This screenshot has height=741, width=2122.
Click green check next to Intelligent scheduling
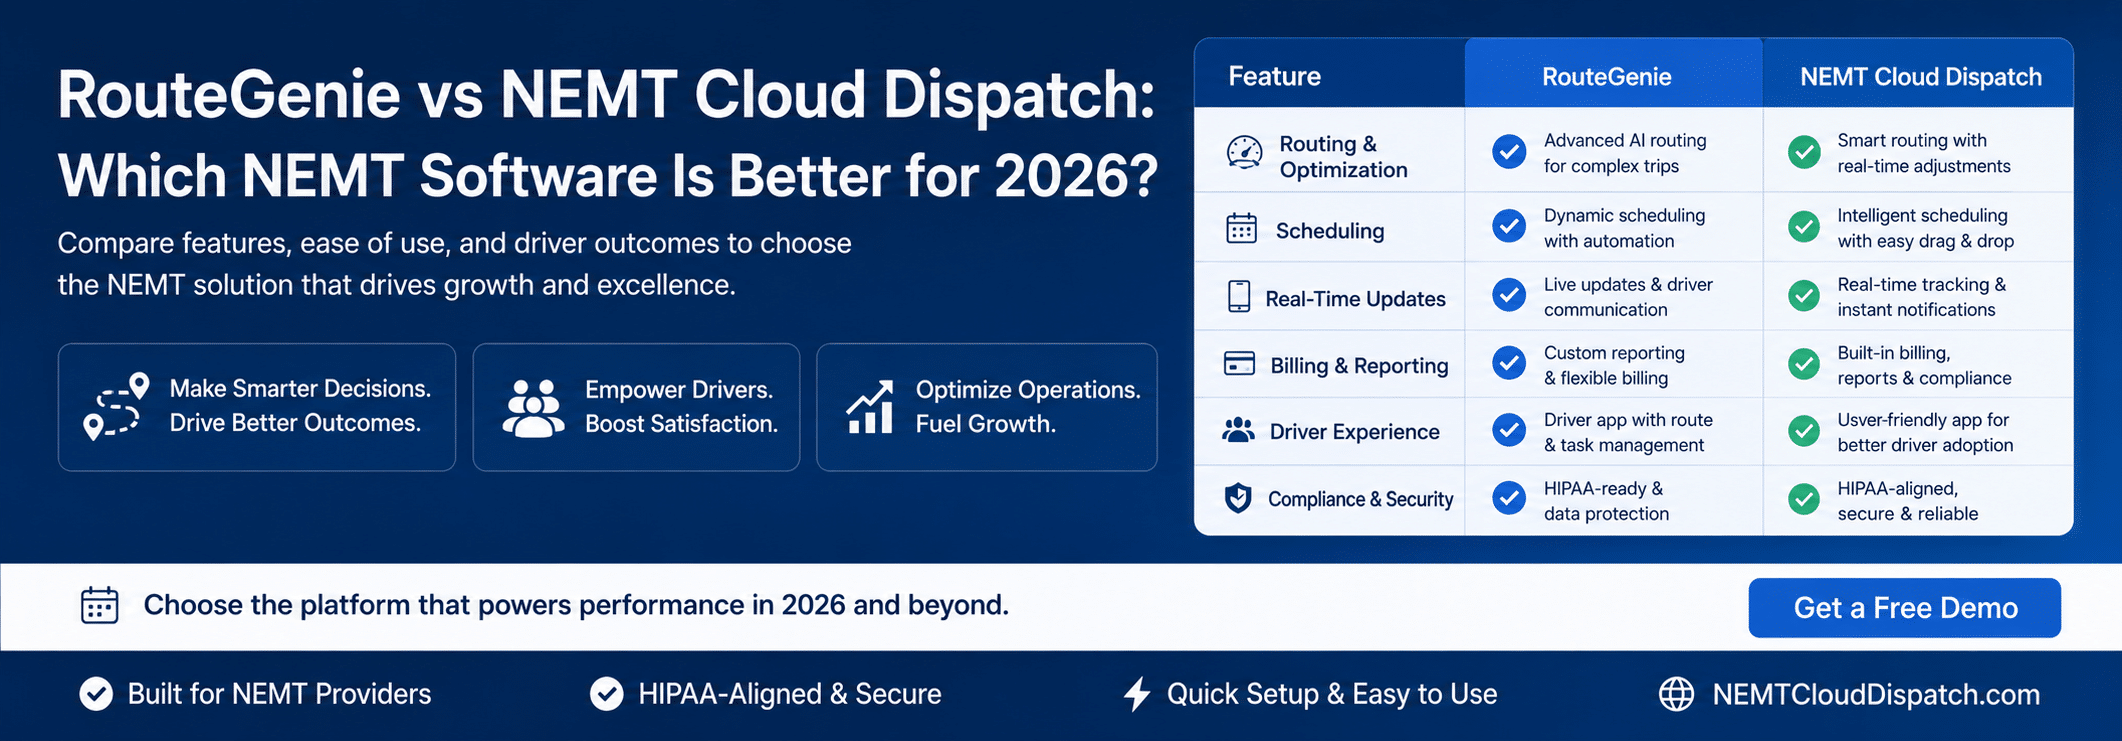click(1804, 226)
